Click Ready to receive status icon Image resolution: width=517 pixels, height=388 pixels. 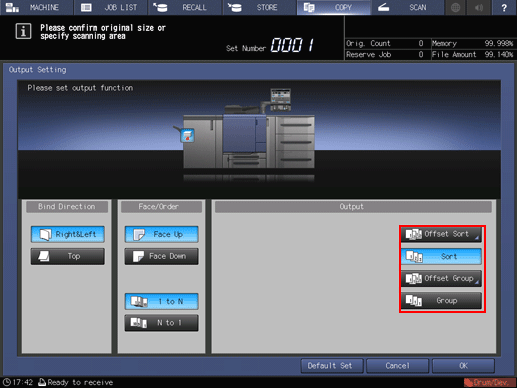[x=42, y=382]
